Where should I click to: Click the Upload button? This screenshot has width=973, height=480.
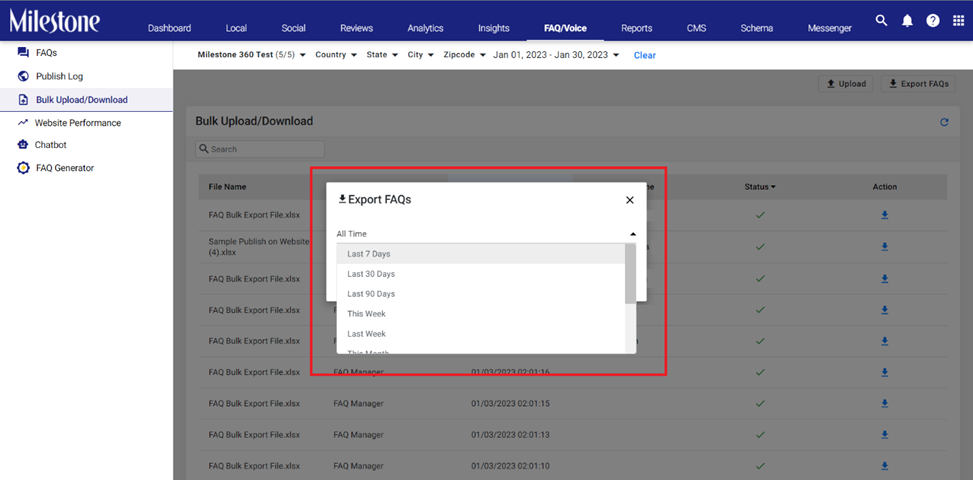846,84
